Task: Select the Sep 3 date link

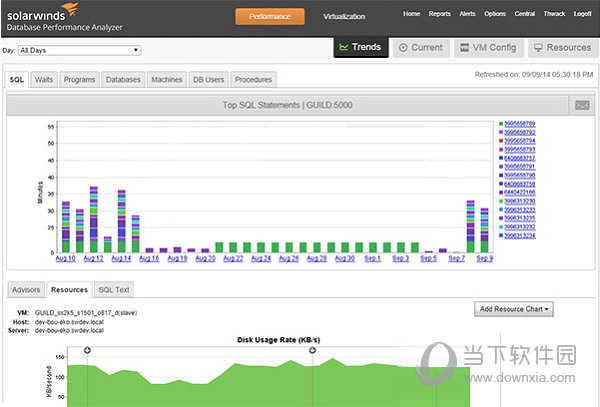Action: coord(401,259)
